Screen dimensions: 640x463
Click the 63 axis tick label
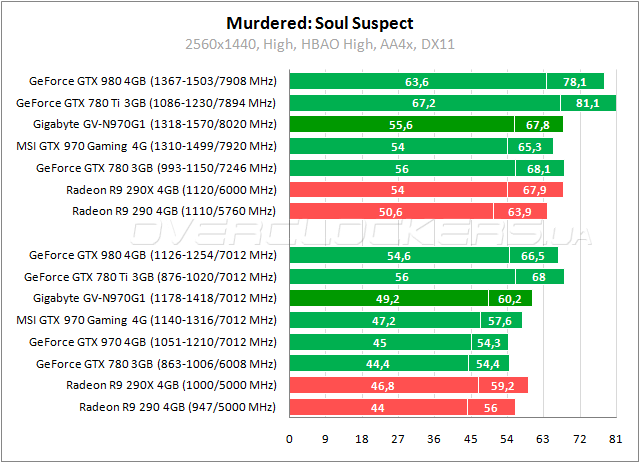[x=543, y=439]
